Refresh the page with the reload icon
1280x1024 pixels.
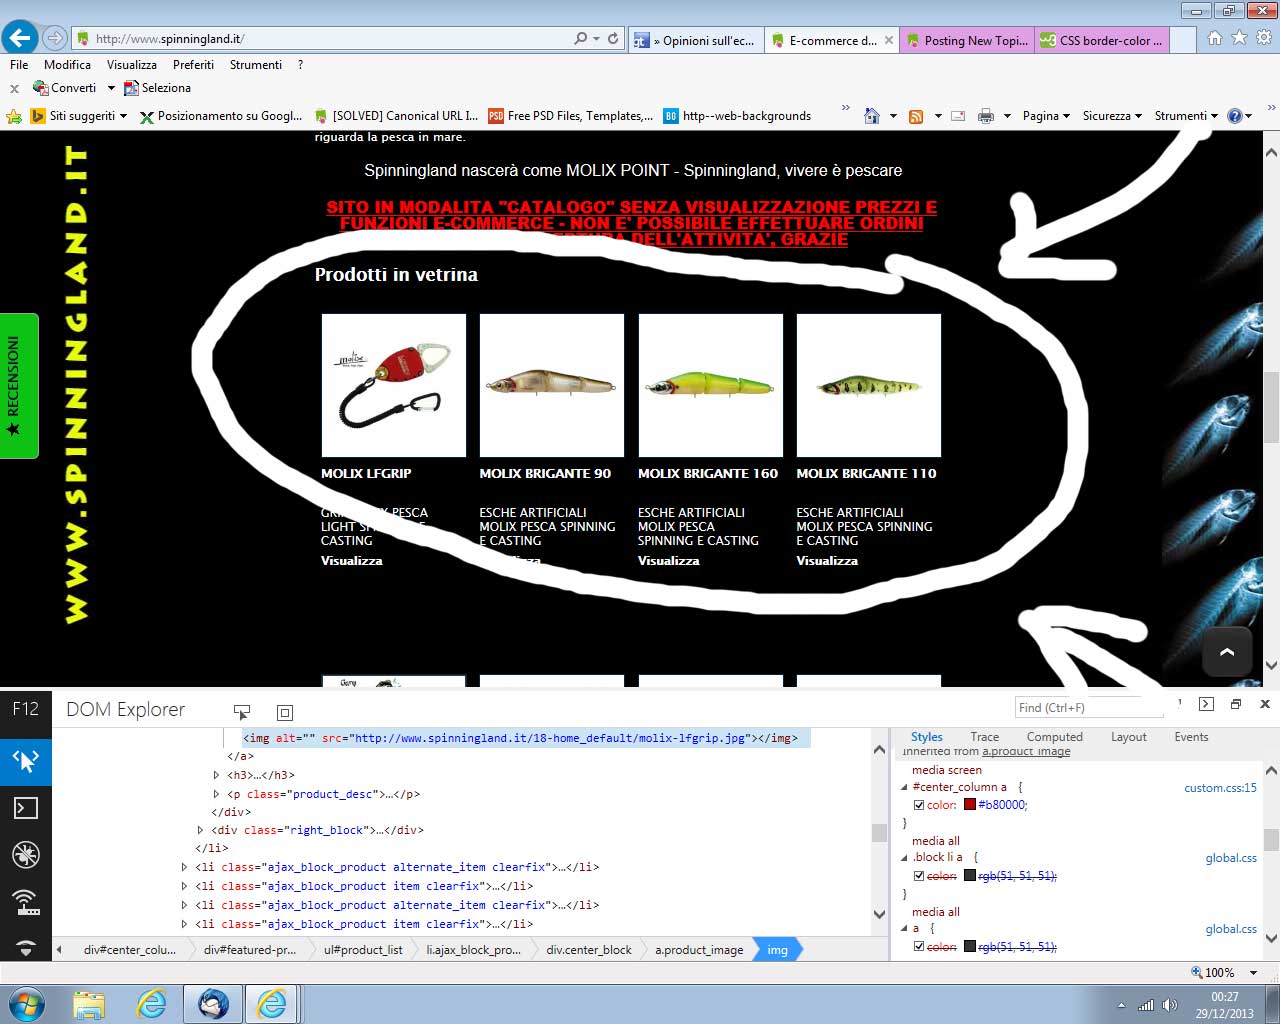(x=613, y=39)
